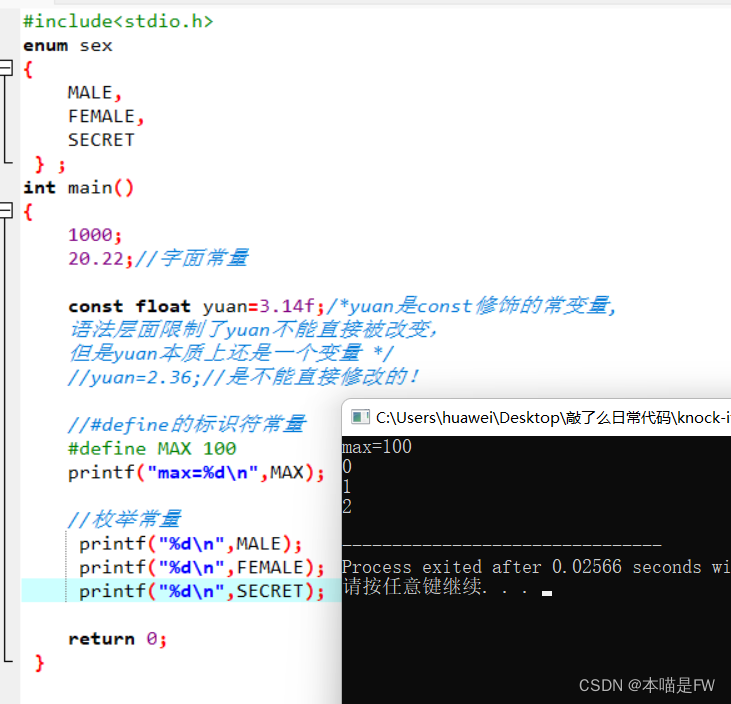
Task: Click the SECRET enumerator in enum
Action: [101, 140]
